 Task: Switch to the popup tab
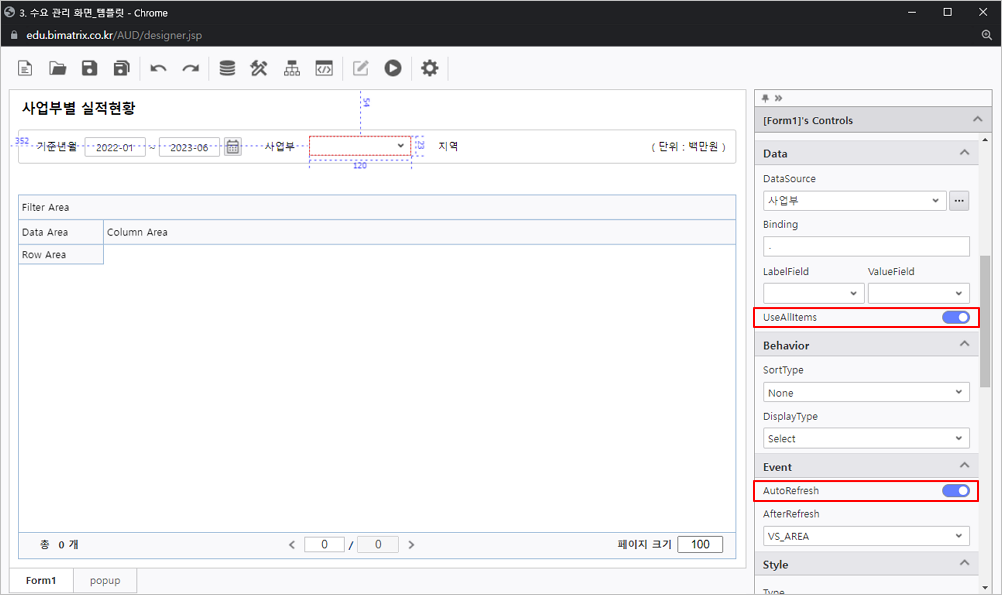click(x=105, y=581)
